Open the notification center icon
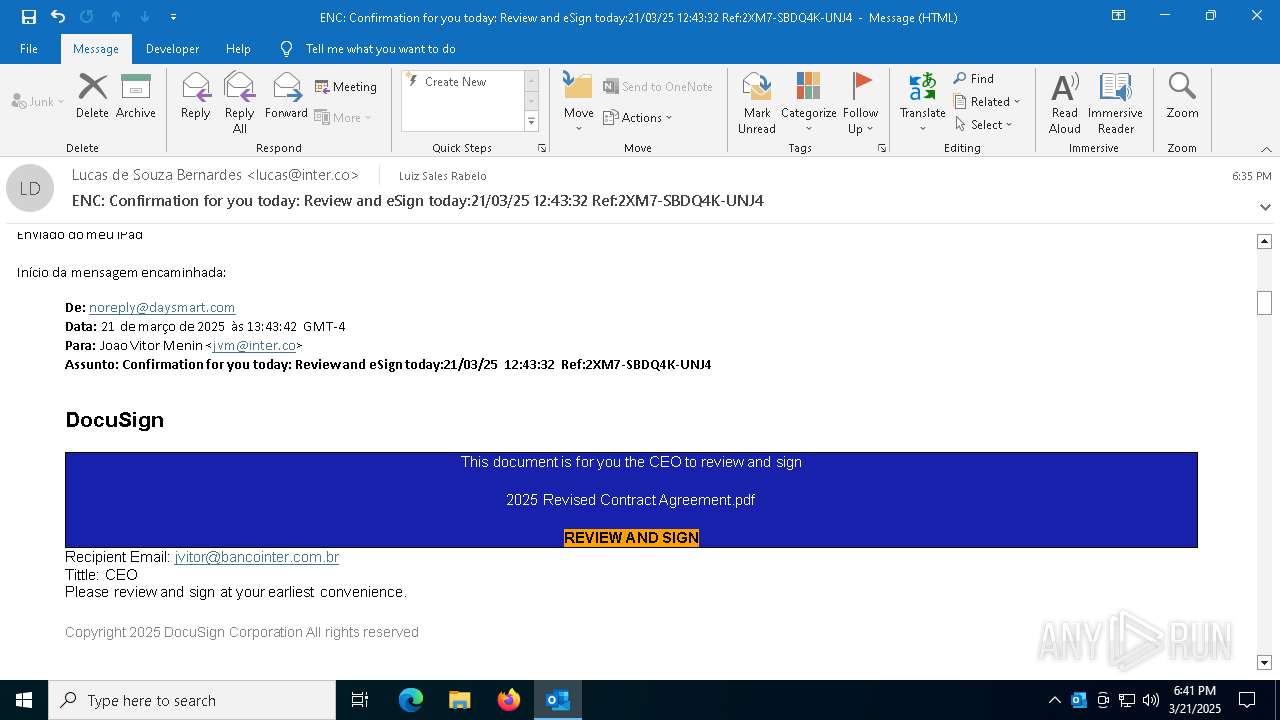1280x720 pixels. pos(1247,700)
